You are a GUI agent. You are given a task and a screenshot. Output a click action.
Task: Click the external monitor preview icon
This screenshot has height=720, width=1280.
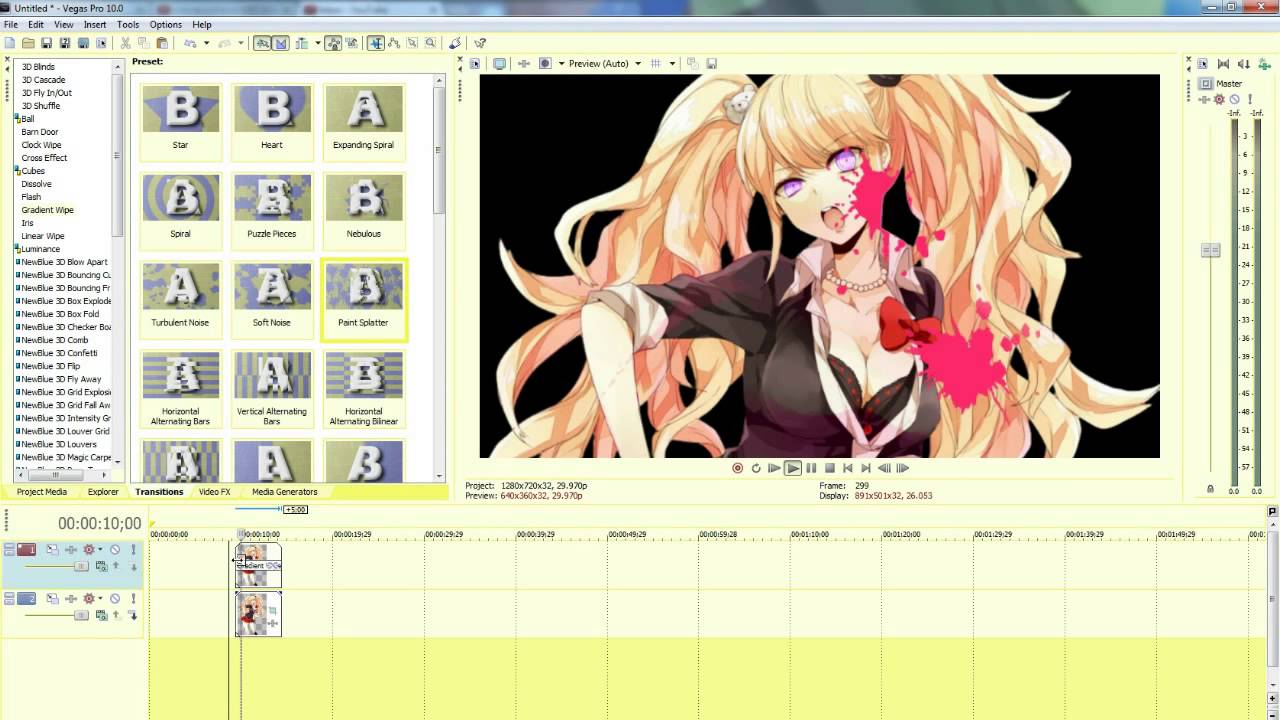click(x=499, y=64)
